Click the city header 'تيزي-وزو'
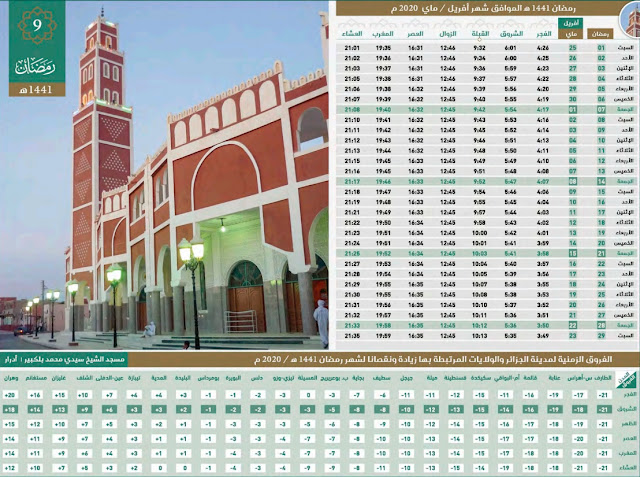The height and width of the screenshot is (477, 640). pyautogui.click(x=283, y=378)
